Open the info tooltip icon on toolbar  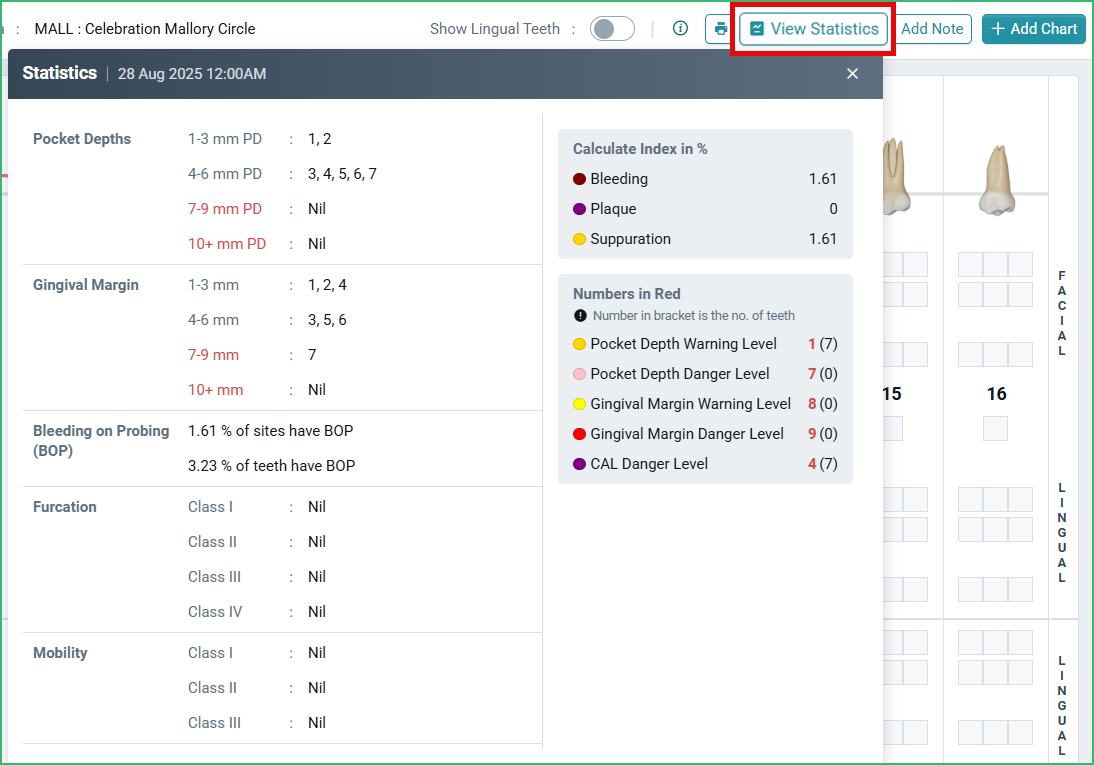pos(680,29)
